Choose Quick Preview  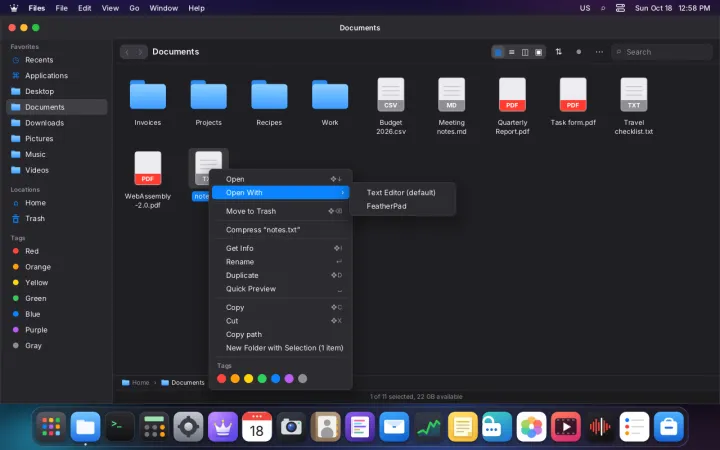pyautogui.click(x=280, y=289)
